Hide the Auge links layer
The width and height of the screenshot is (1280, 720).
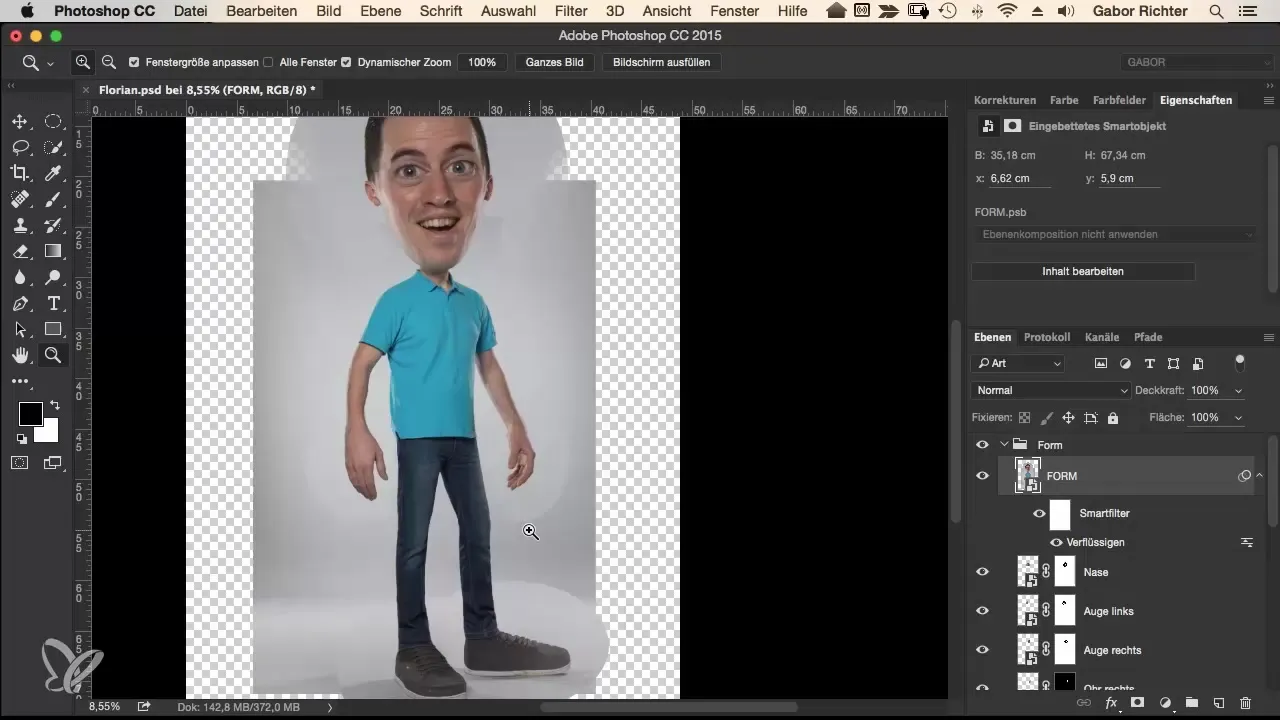(982, 611)
